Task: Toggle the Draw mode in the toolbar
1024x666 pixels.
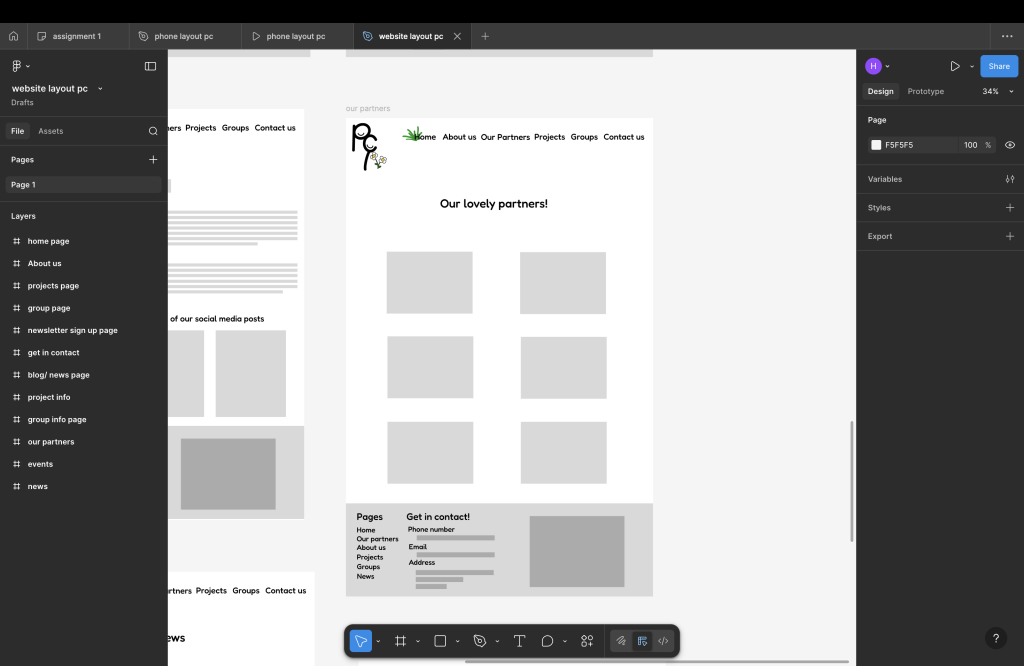Action: tap(621, 641)
